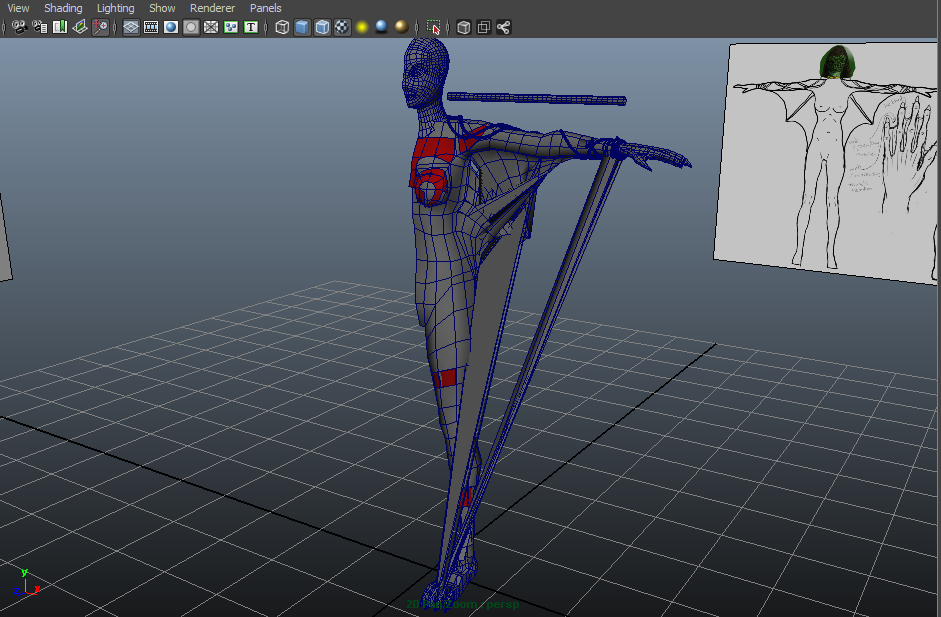Image resolution: width=941 pixels, height=617 pixels.
Task: Click the Select Camera icon
Action: pyautogui.click(x=20, y=27)
